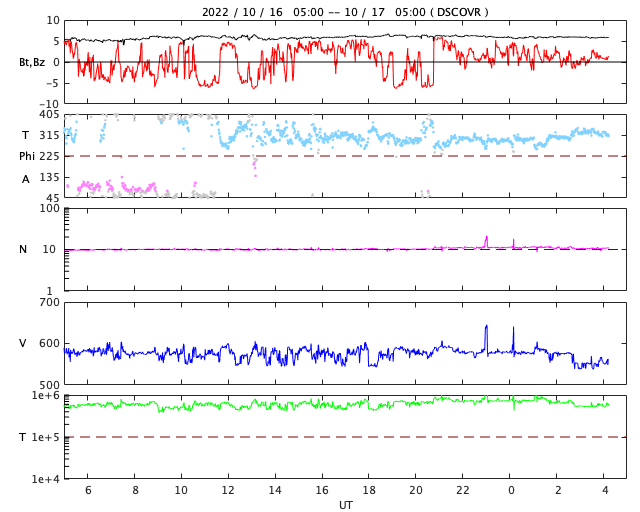Click the "10" hour label on the UT axis
This screenshot has width=640, height=512.
click(181, 490)
